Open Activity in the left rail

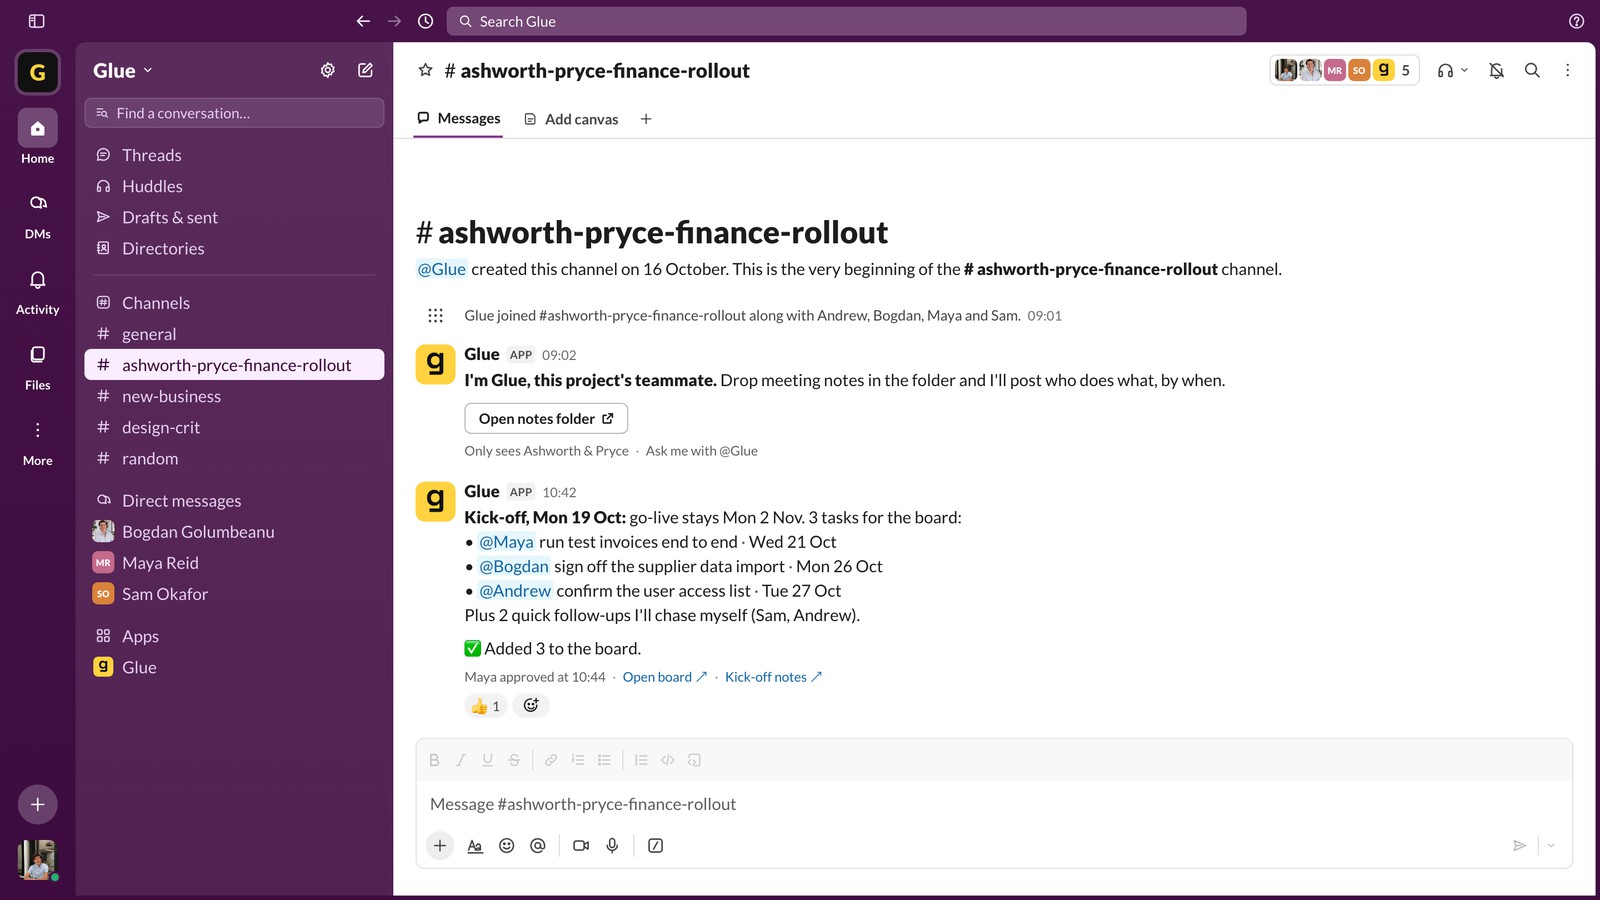(x=38, y=291)
